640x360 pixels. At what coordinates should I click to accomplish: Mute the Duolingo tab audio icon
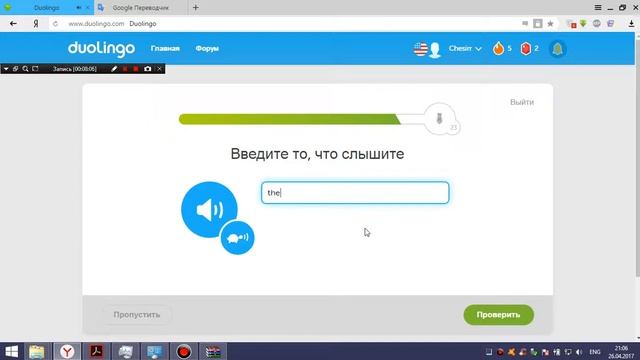(79, 8)
